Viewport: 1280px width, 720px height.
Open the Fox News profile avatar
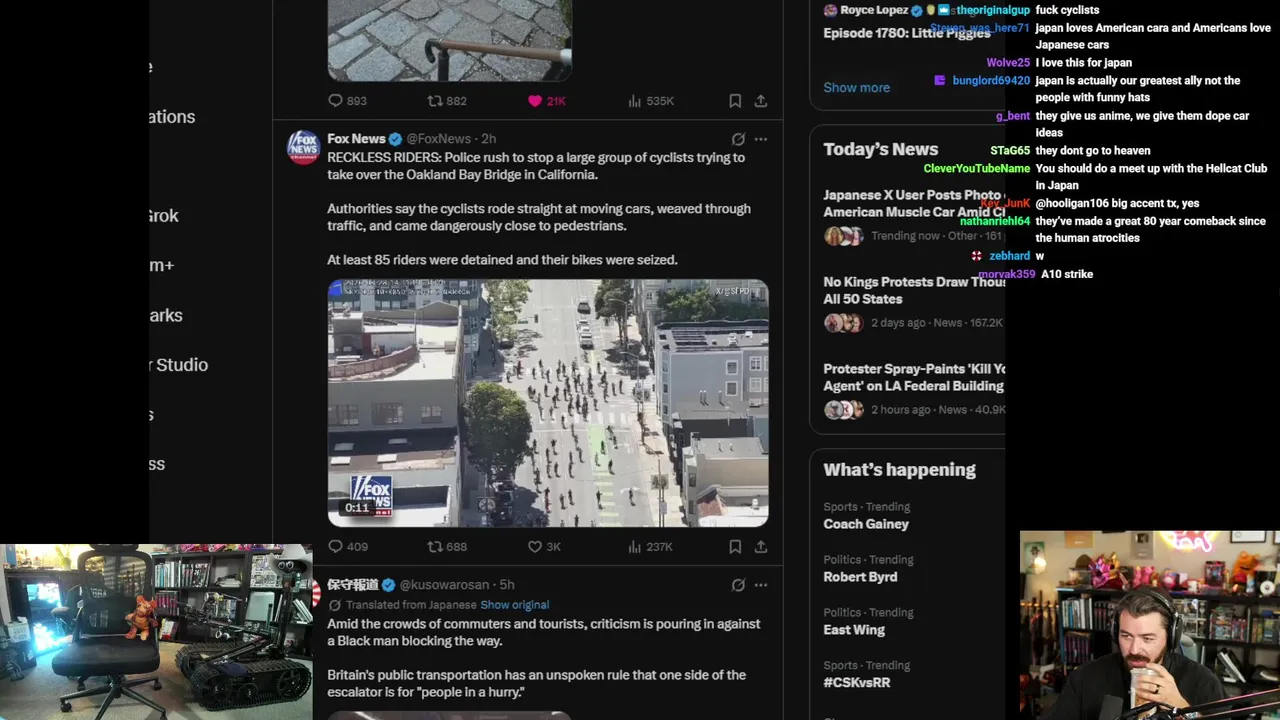coord(303,147)
